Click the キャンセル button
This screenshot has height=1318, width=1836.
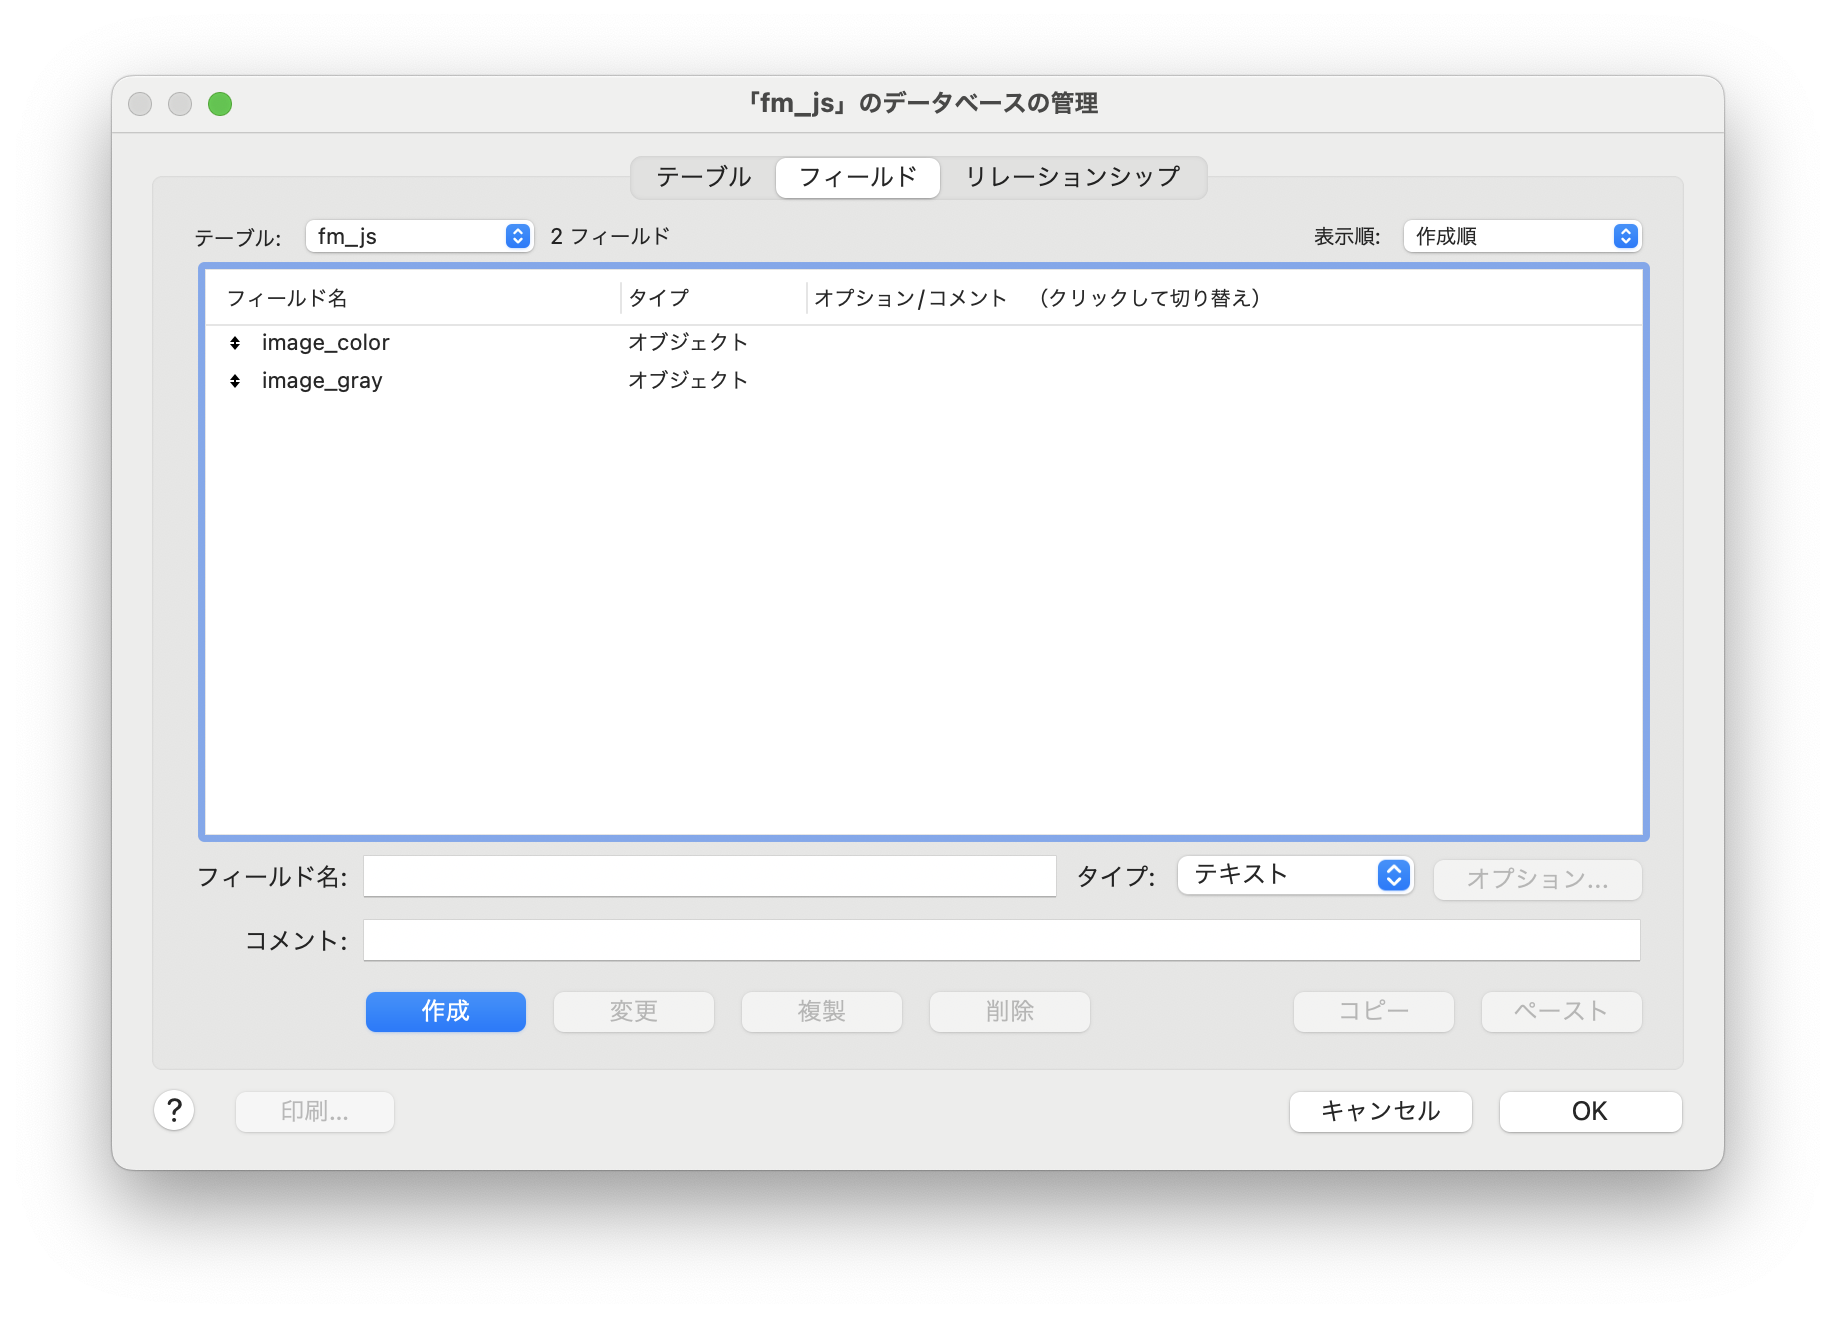pyautogui.click(x=1380, y=1111)
